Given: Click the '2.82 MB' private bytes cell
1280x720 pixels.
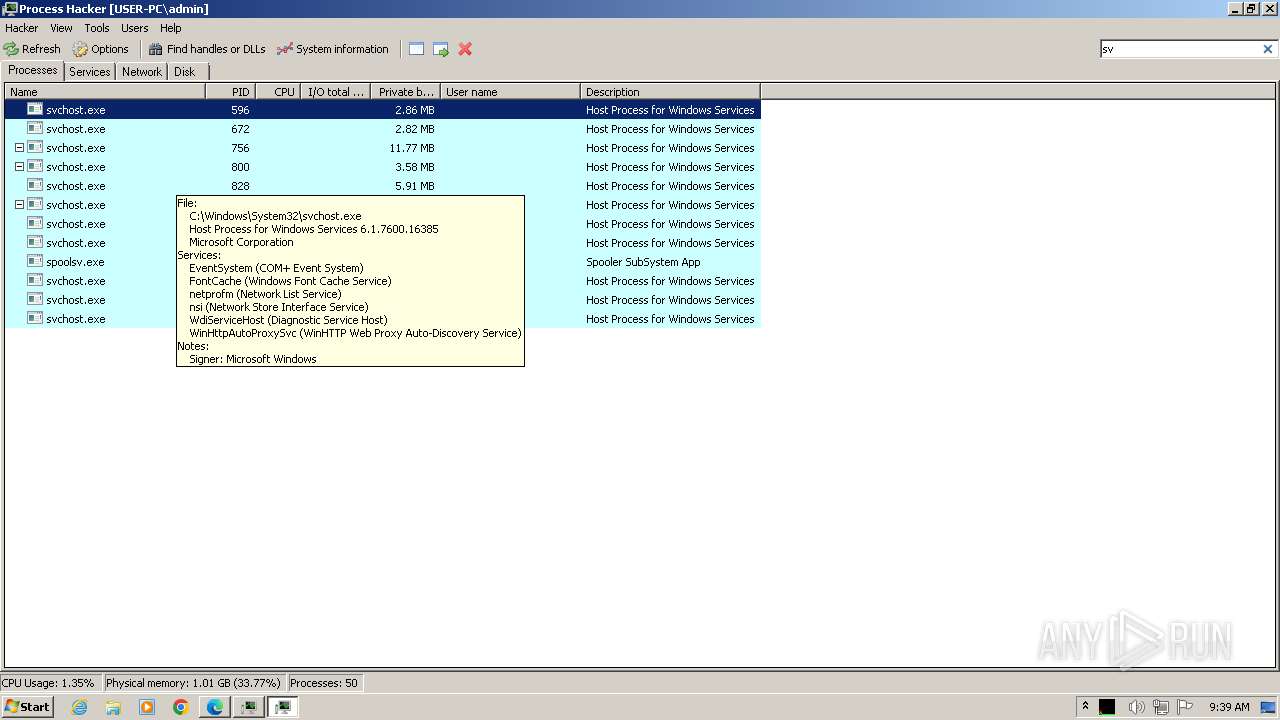Looking at the screenshot, I should [414, 129].
